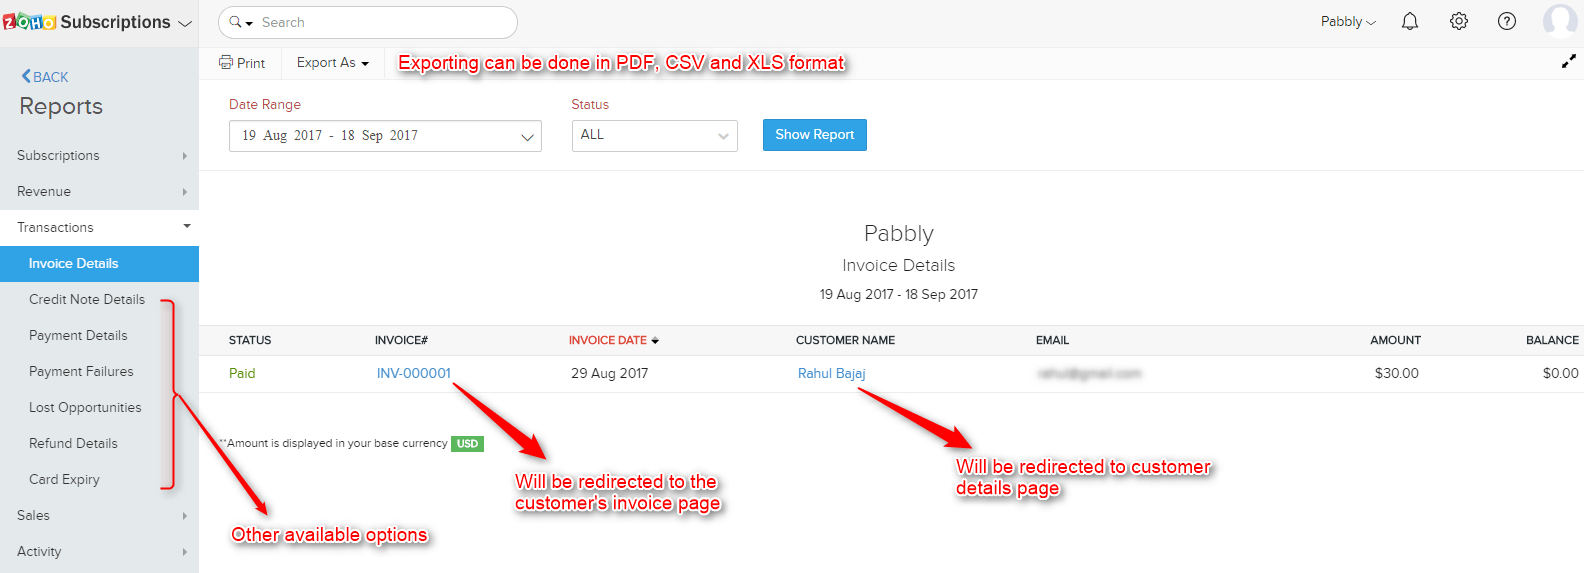Toggle full screen expand icon

click(1569, 62)
